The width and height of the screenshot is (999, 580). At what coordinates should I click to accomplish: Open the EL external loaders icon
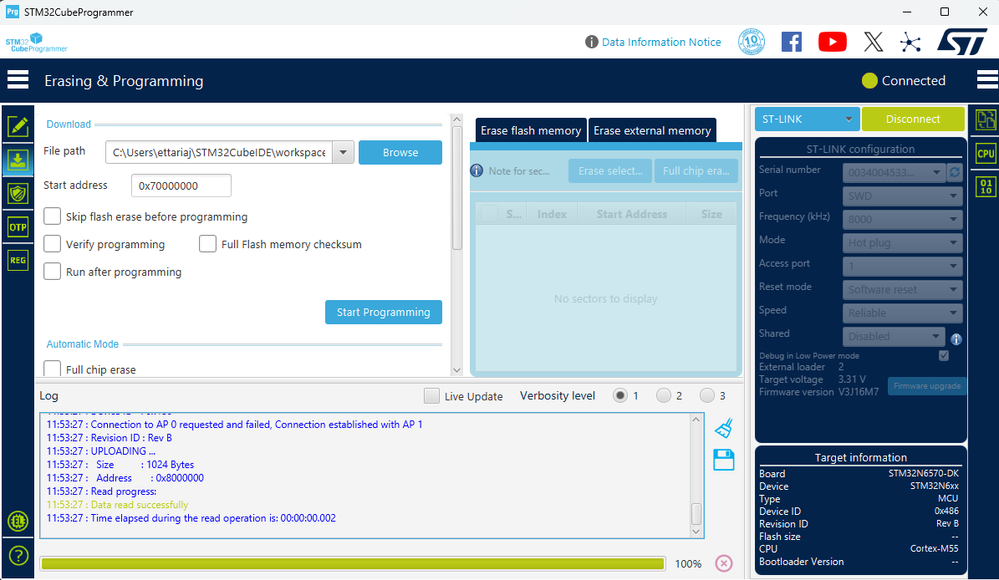(x=18, y=521)
